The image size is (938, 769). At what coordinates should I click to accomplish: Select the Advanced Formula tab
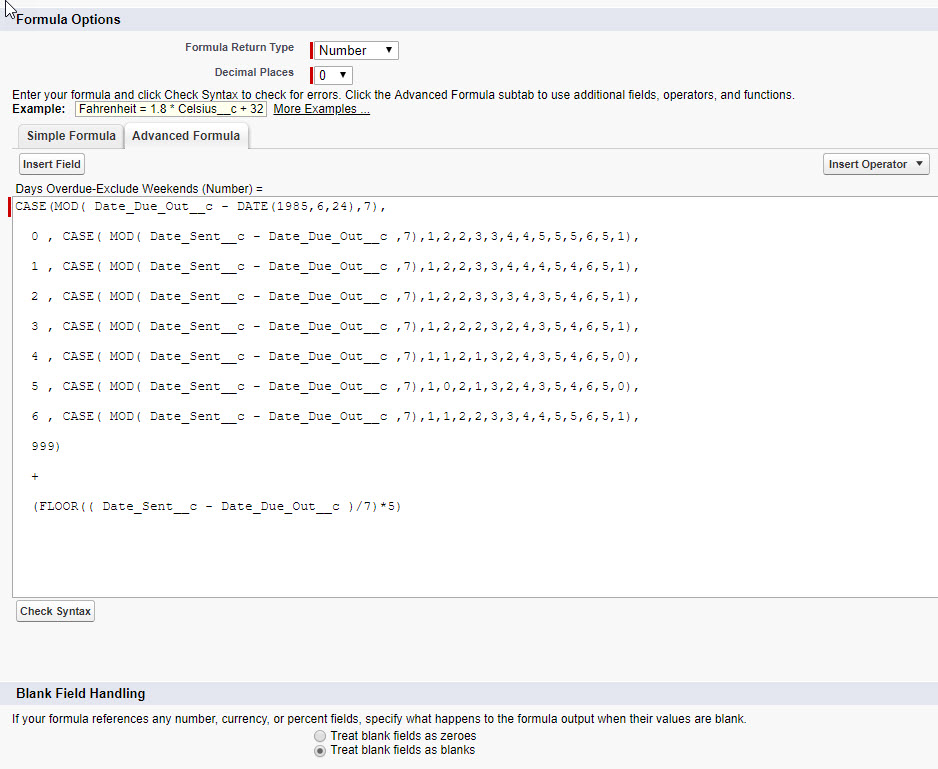[186, 136]
